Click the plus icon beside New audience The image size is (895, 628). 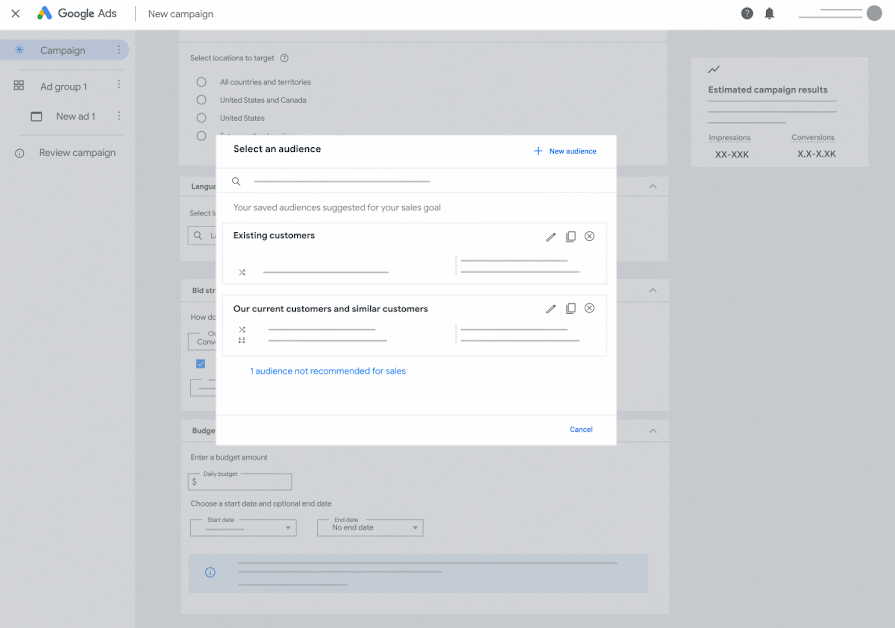point(538,151)
